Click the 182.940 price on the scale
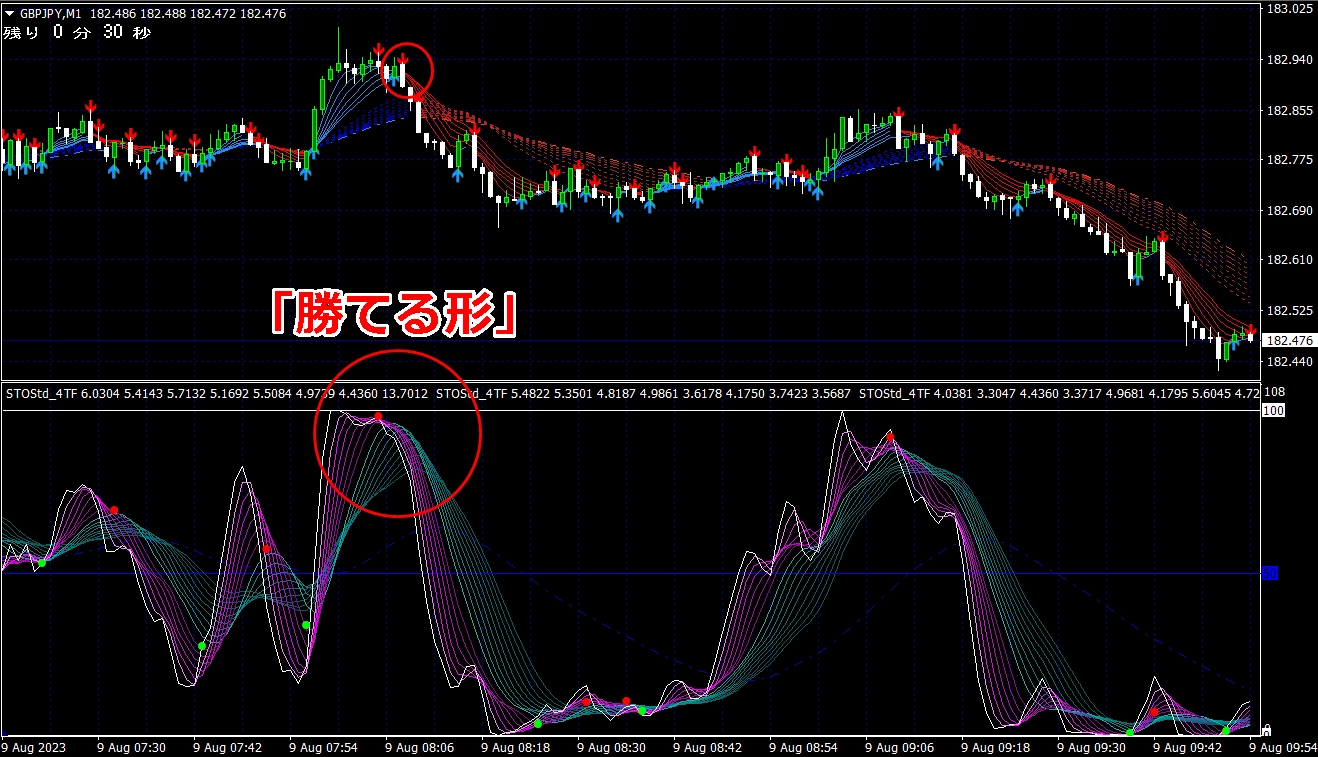 click(x=1288, y=60)
